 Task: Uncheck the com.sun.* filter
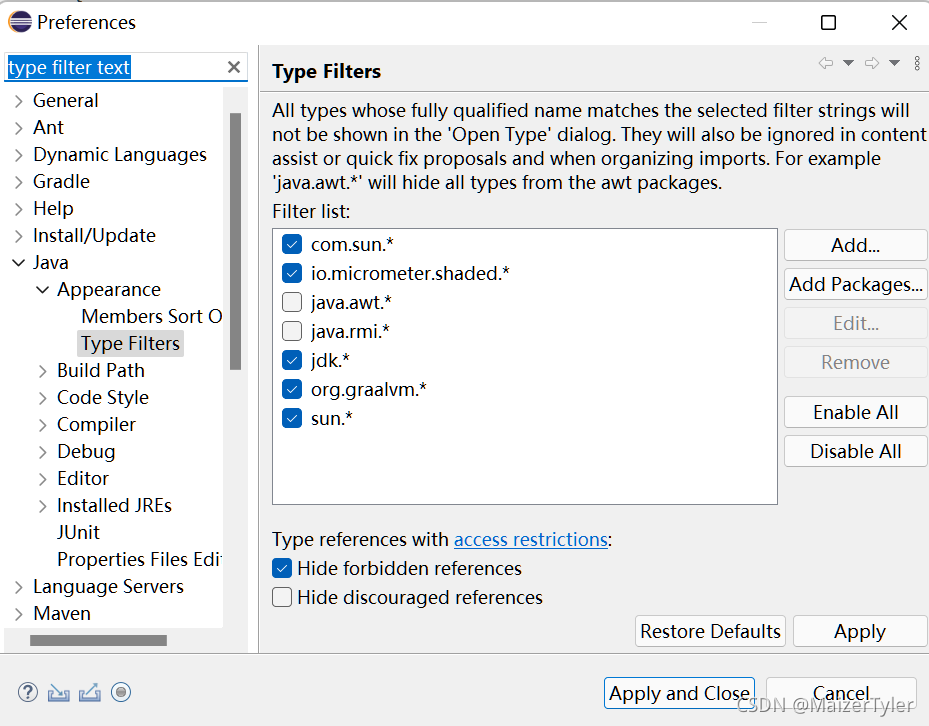coord(291,243)
